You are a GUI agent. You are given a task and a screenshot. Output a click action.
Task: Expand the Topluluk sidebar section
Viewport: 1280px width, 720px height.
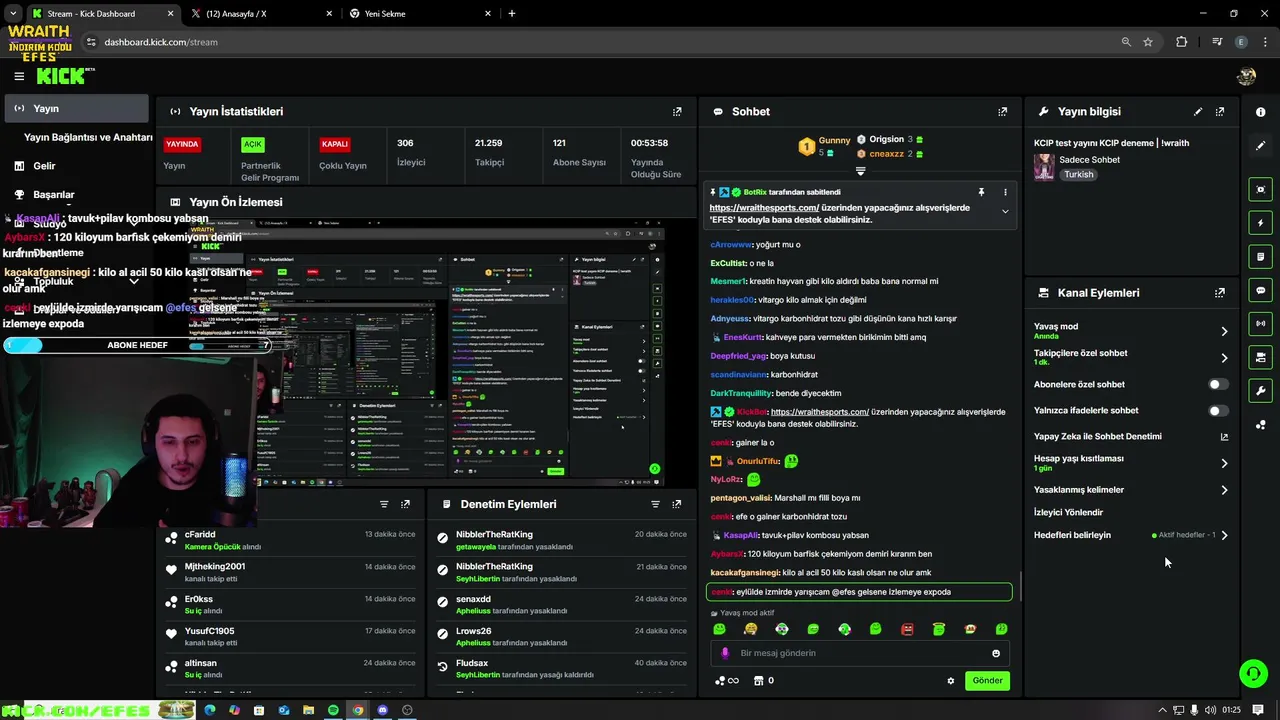tap(134, 282)
